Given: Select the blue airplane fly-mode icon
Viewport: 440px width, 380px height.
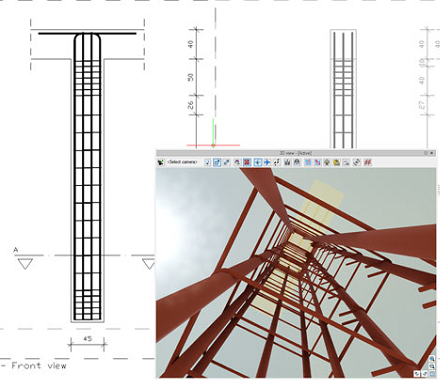Looking at the screenshot, I should pyautogui.click(x=267, y=162).
